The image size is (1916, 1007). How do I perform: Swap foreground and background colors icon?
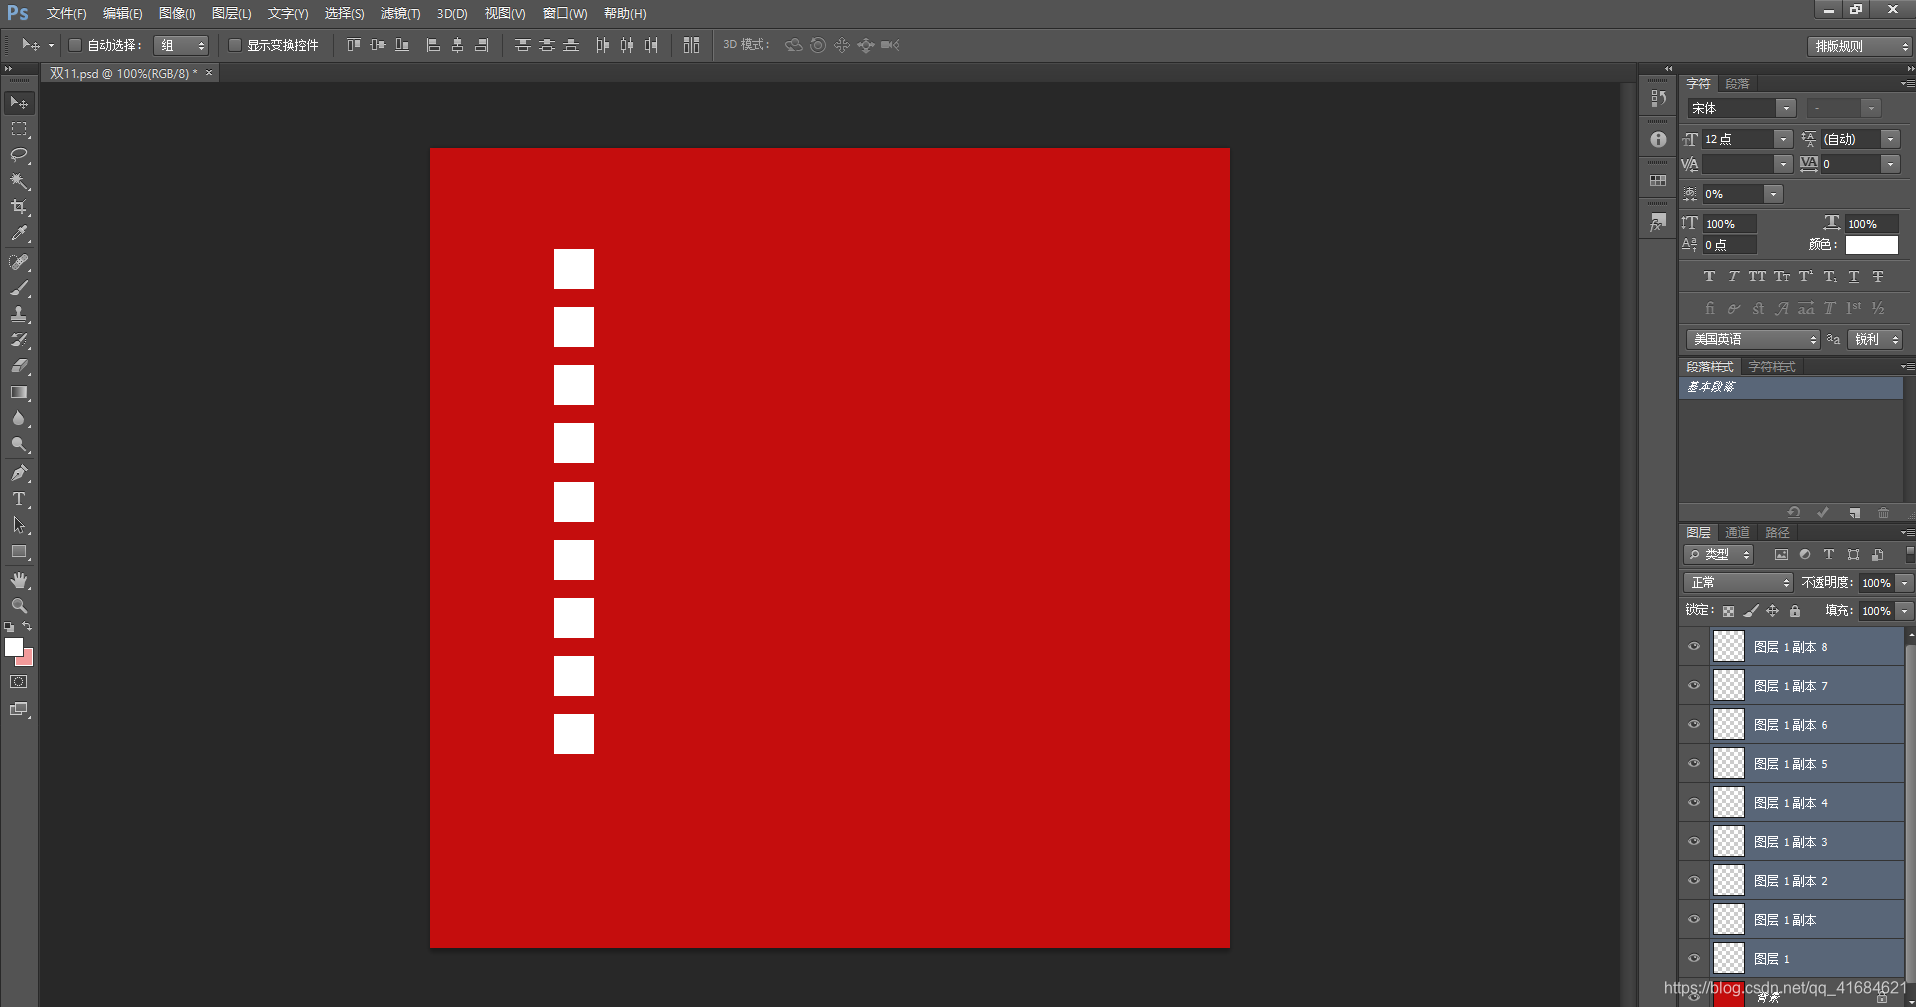27,626
